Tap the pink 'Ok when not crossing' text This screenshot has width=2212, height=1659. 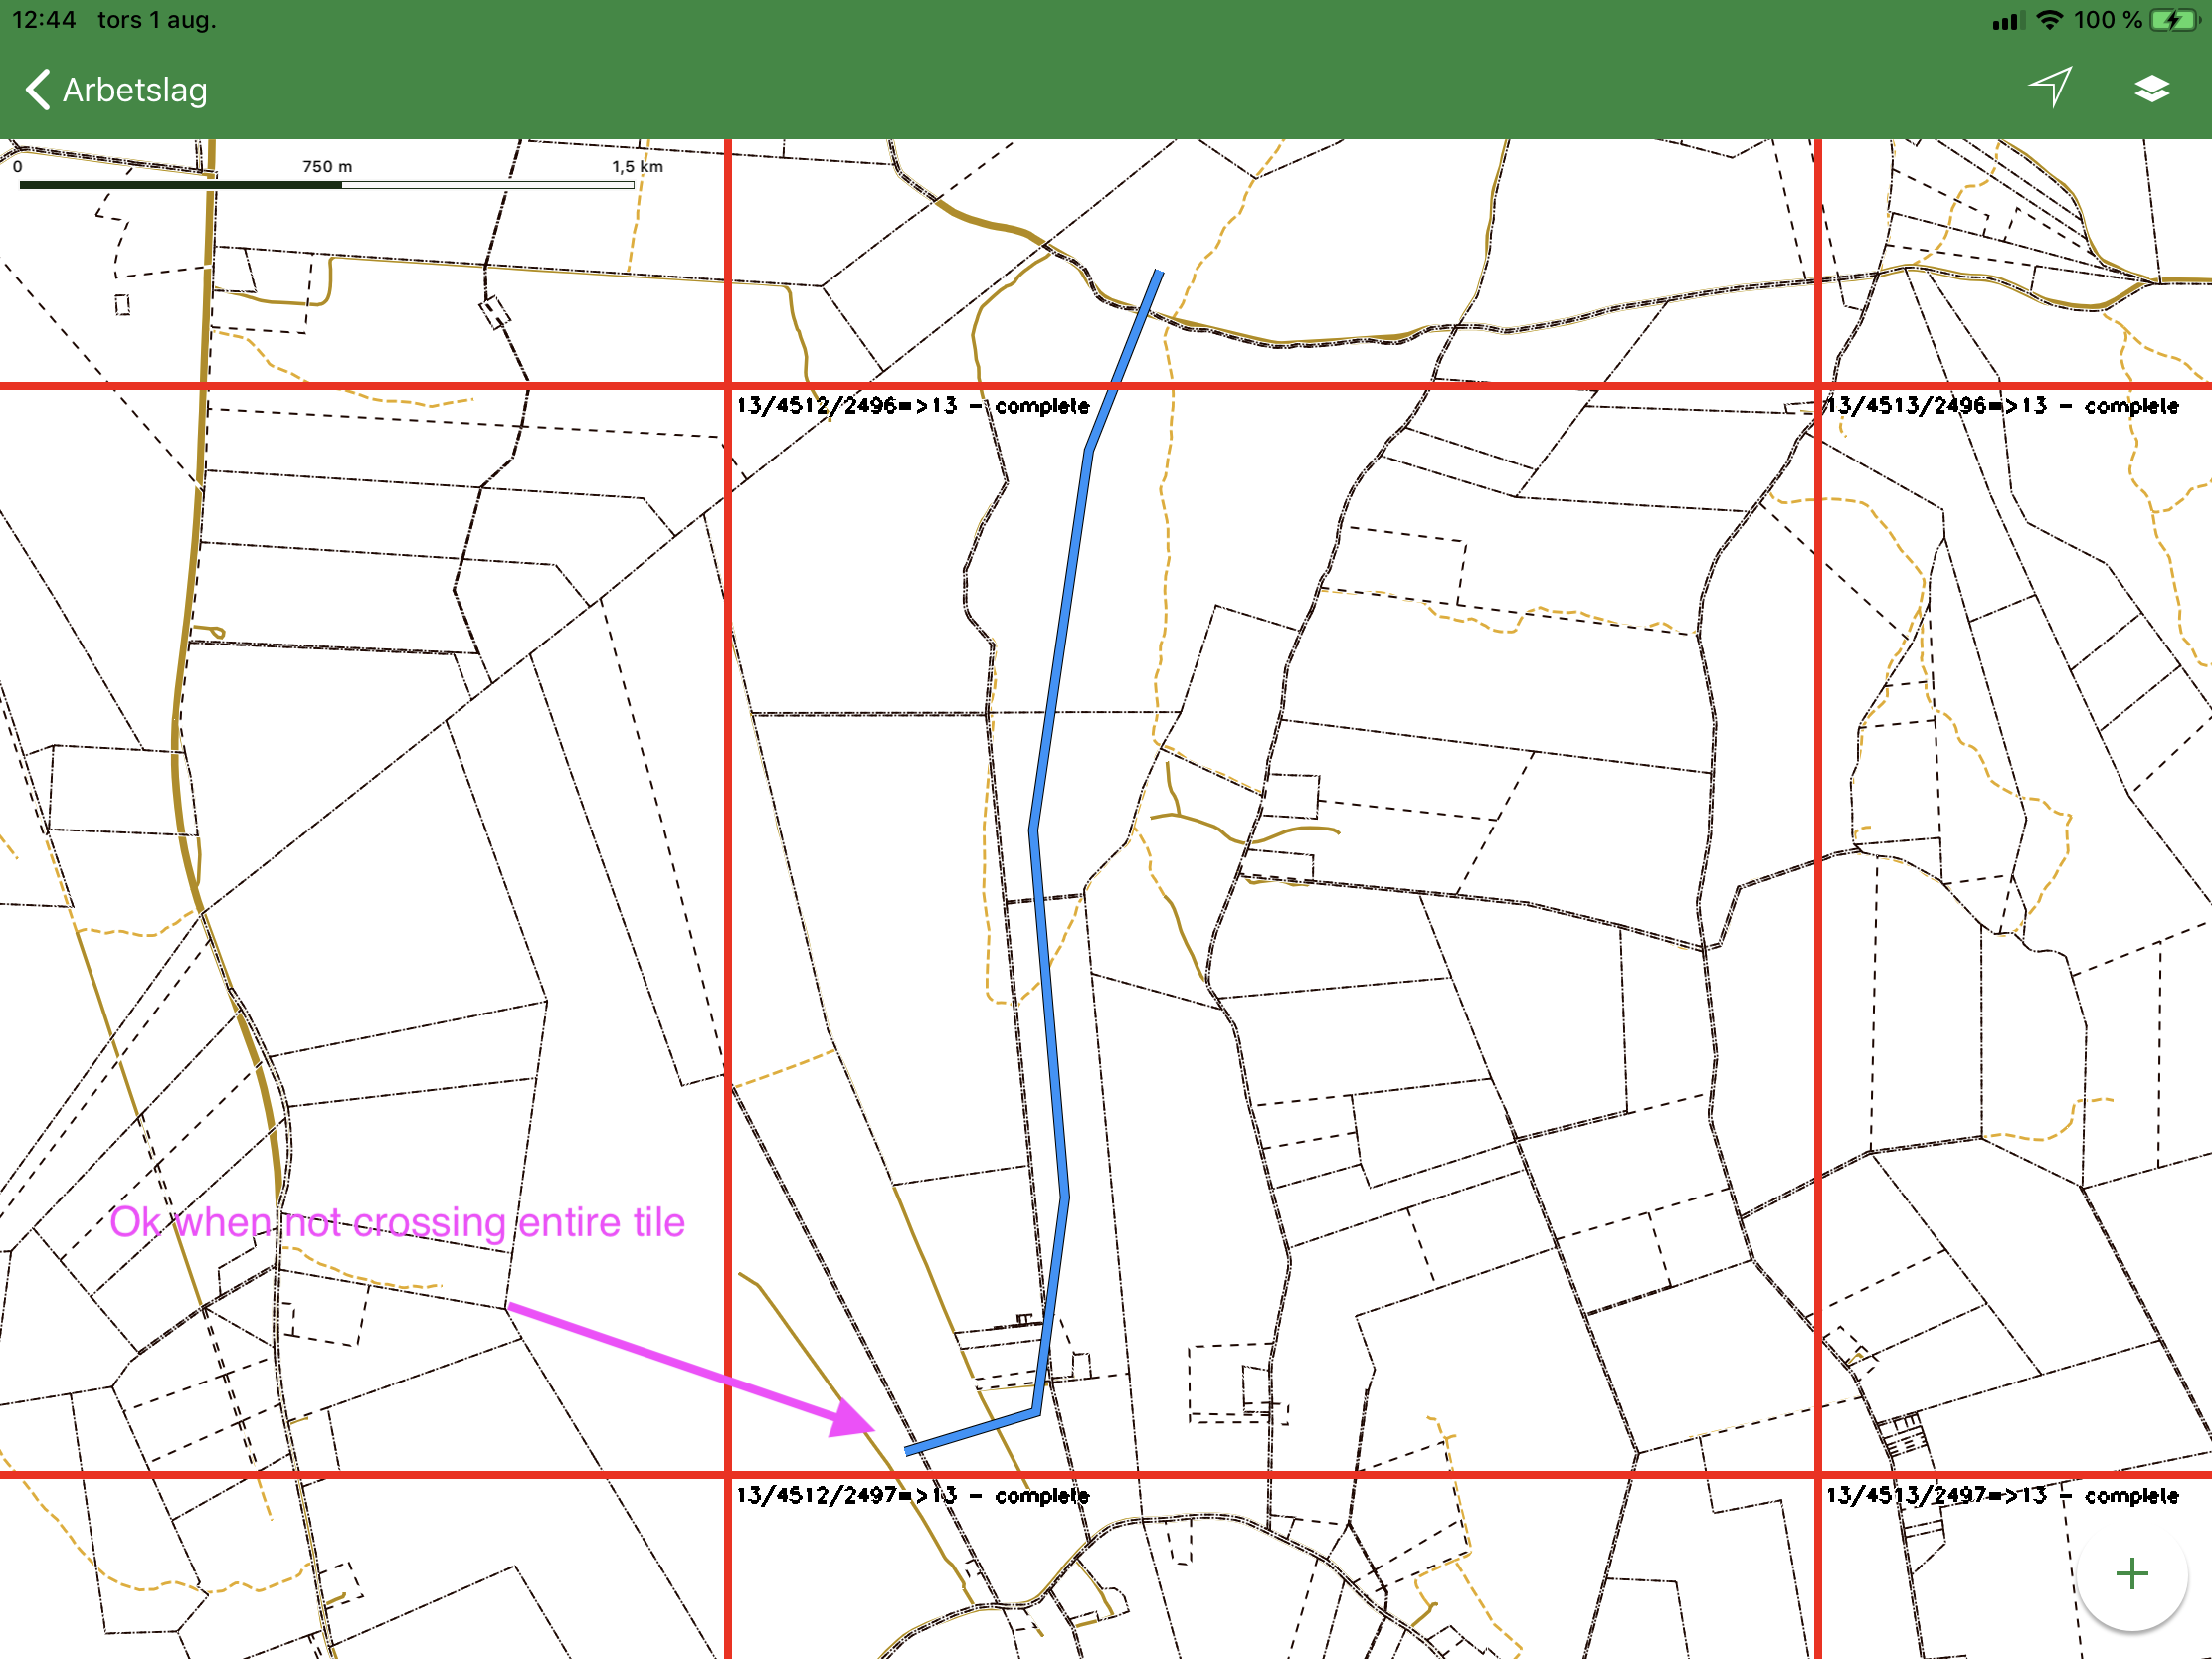point(397,1222)
